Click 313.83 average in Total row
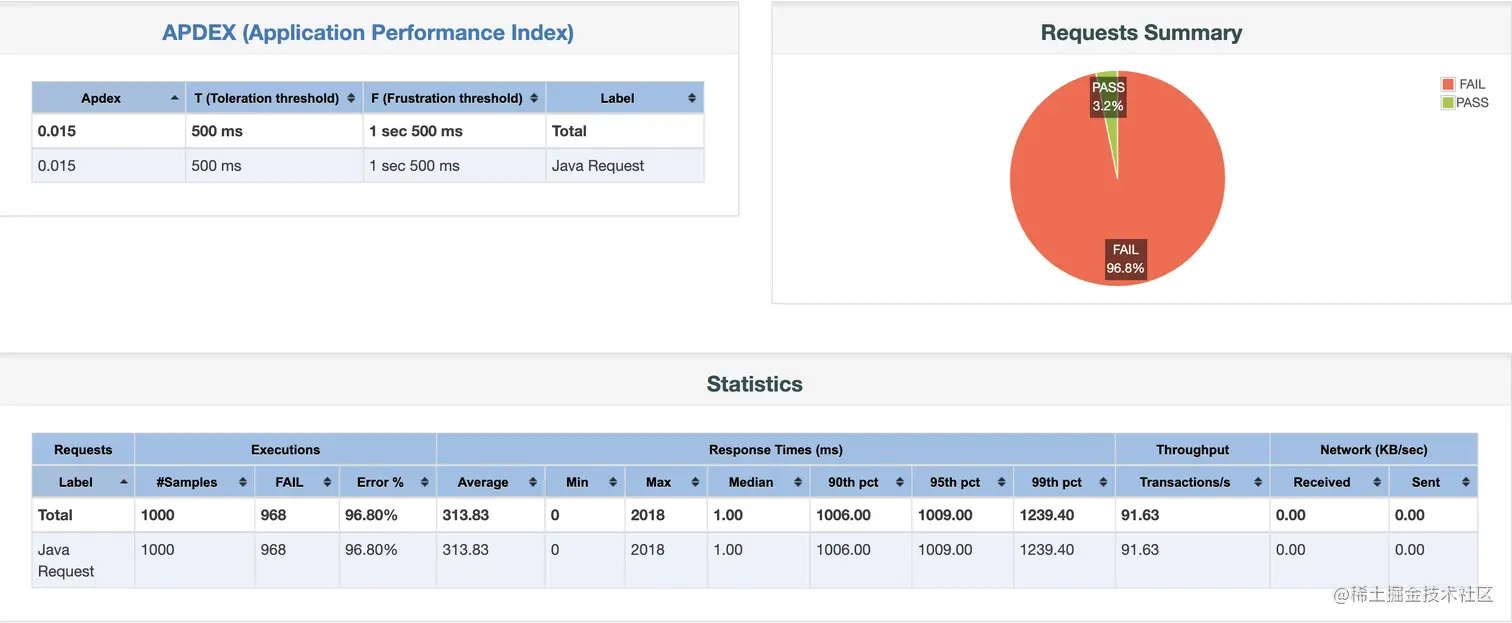Image resolution: width=1512 pixels, height=623 pixels. coord(466,515)
